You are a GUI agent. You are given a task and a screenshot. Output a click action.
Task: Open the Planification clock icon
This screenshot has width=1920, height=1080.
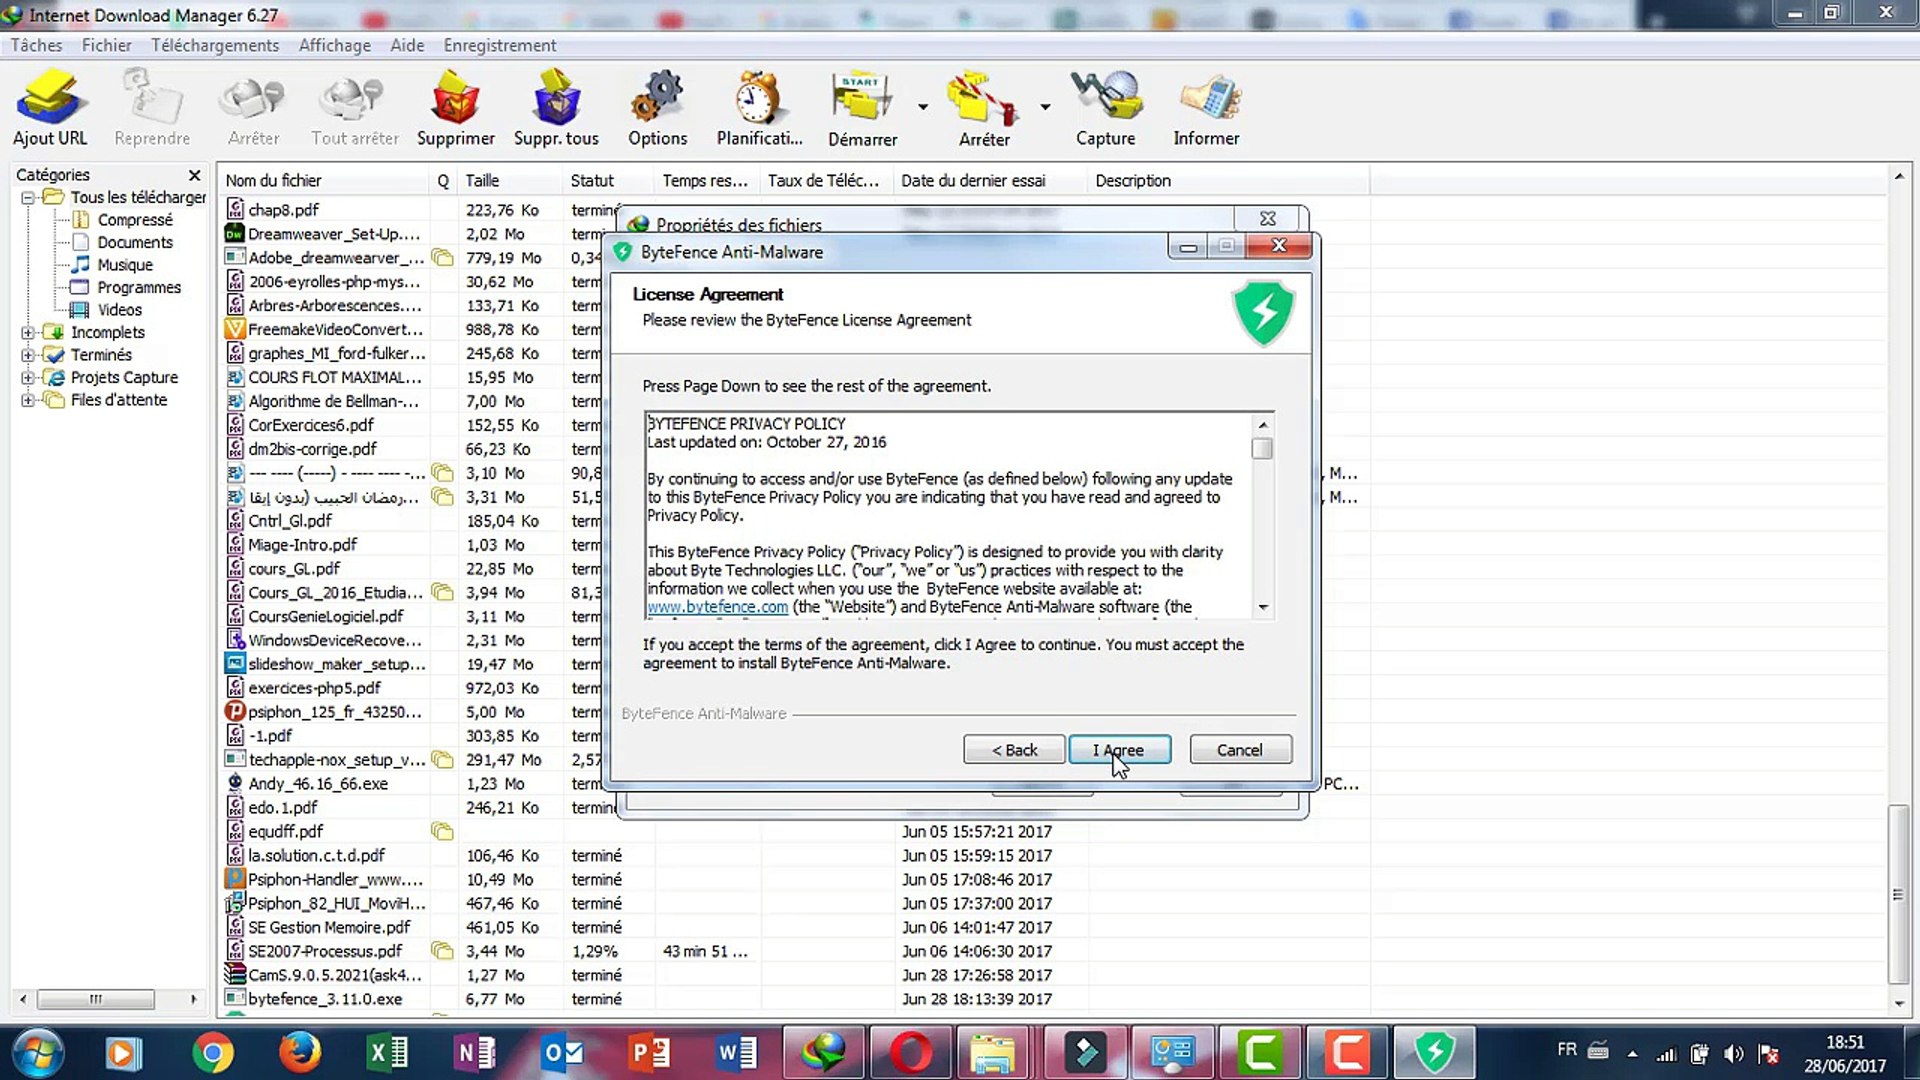[x=759, y=108]
